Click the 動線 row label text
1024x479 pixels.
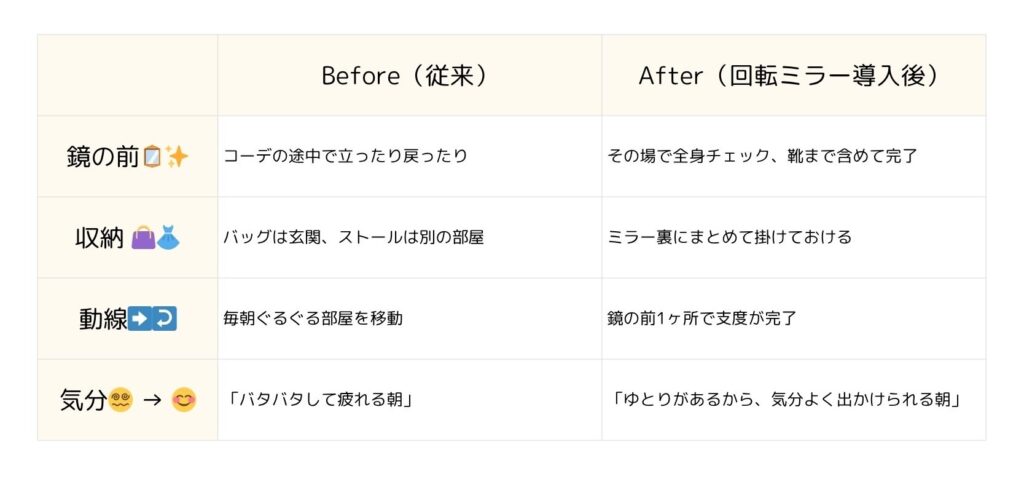point(103,320)
